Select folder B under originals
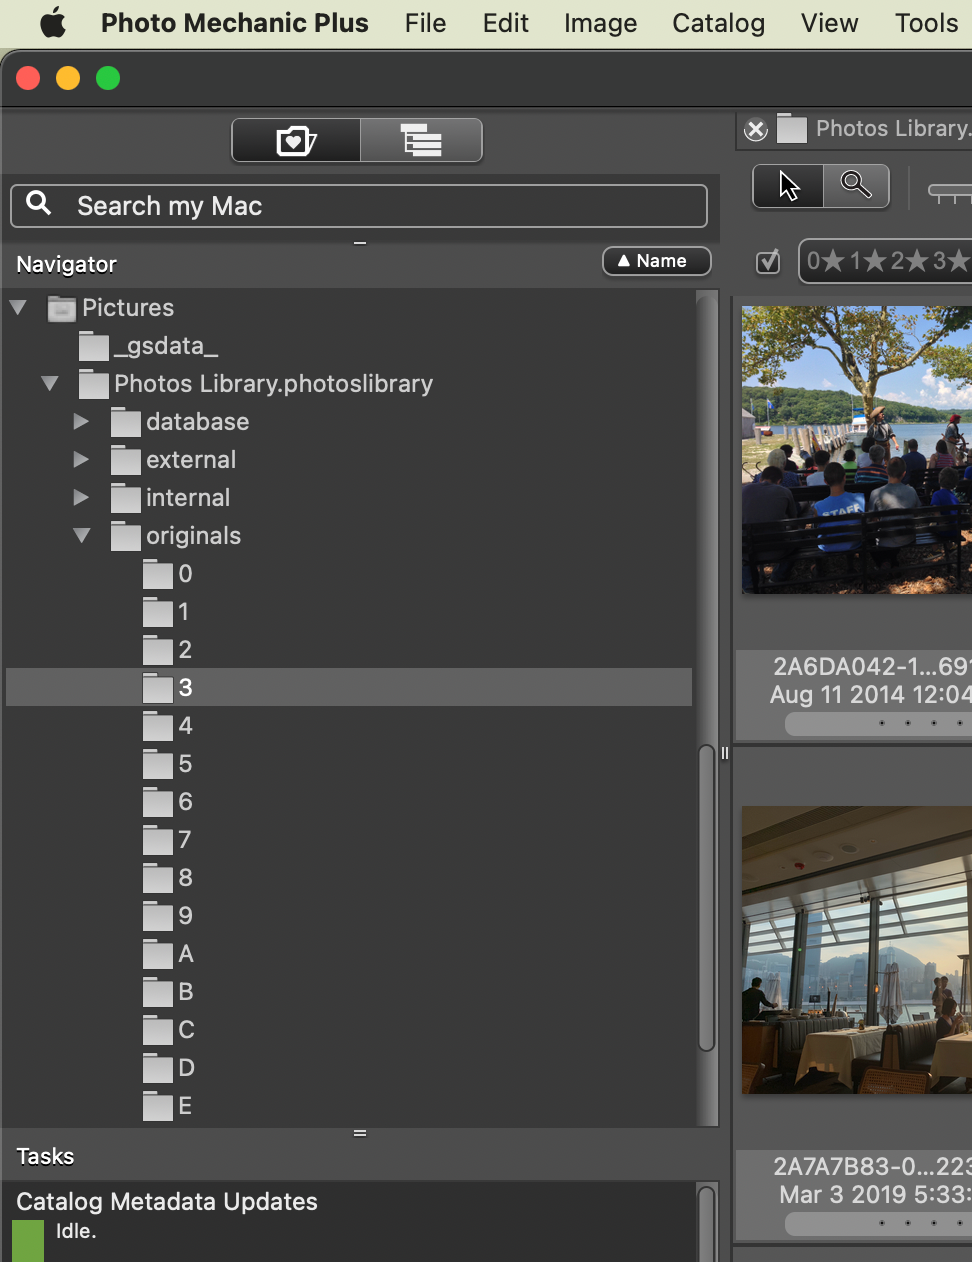Screen dimensions: 972x1262 [186, 992]
